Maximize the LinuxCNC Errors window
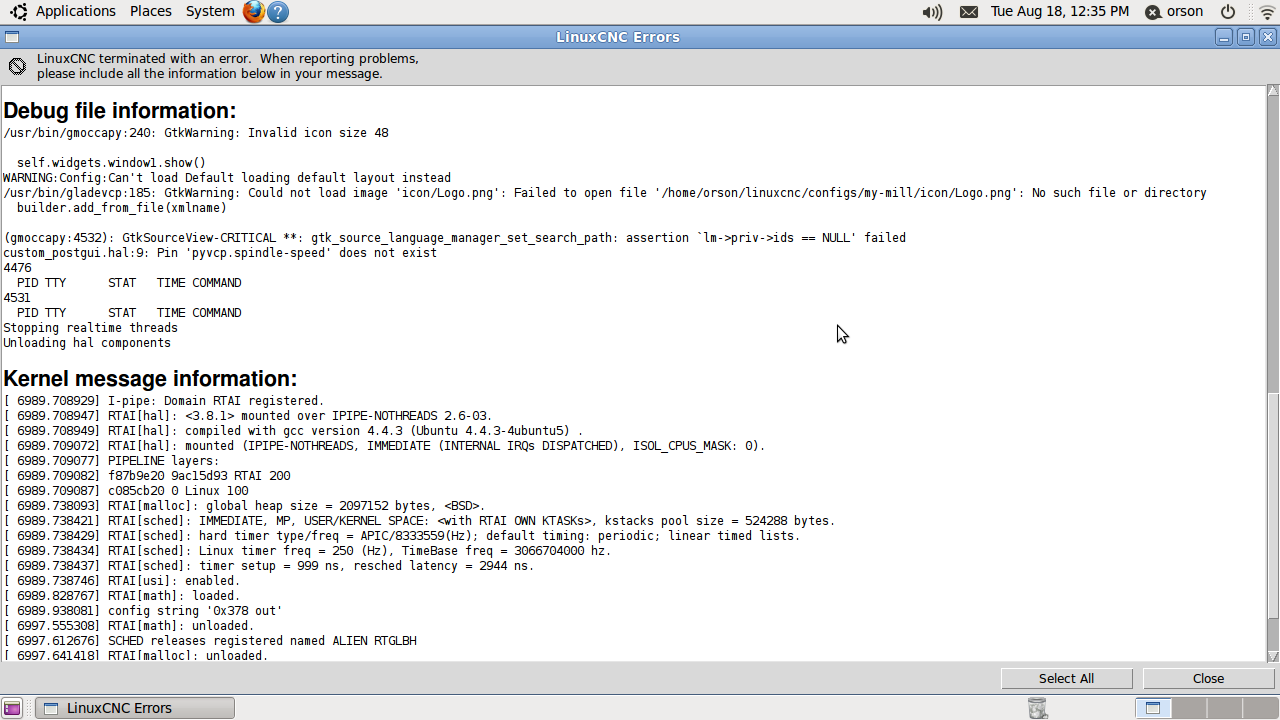 pos(1246,37)
